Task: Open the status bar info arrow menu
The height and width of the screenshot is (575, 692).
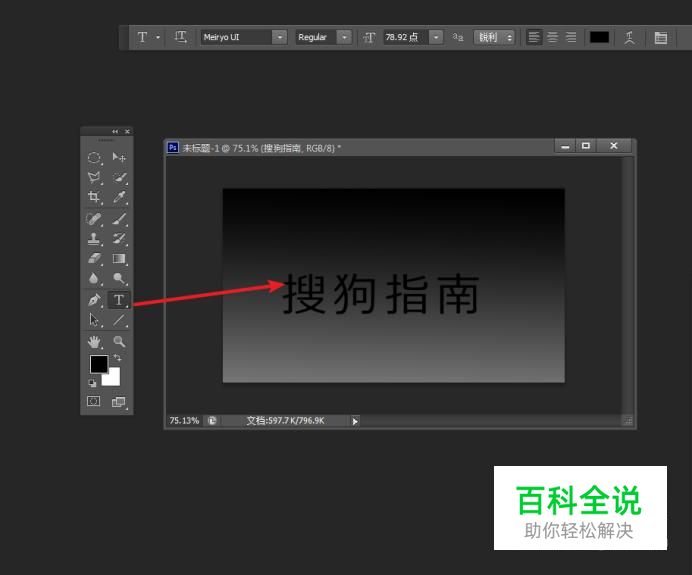Action: click(x=355, y=421)
